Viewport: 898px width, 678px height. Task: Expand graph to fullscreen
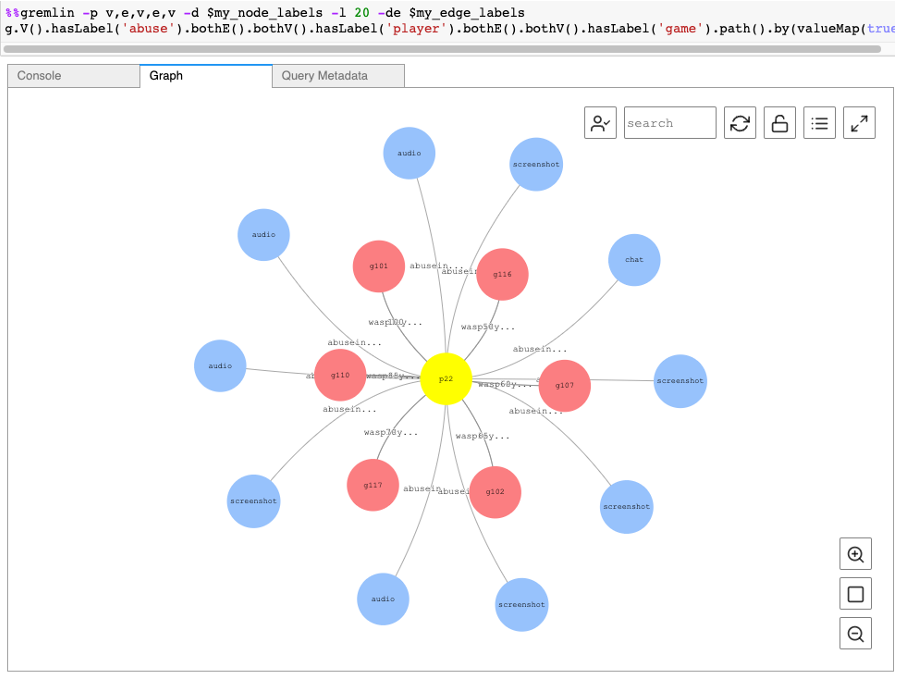(x=859, y=123)
